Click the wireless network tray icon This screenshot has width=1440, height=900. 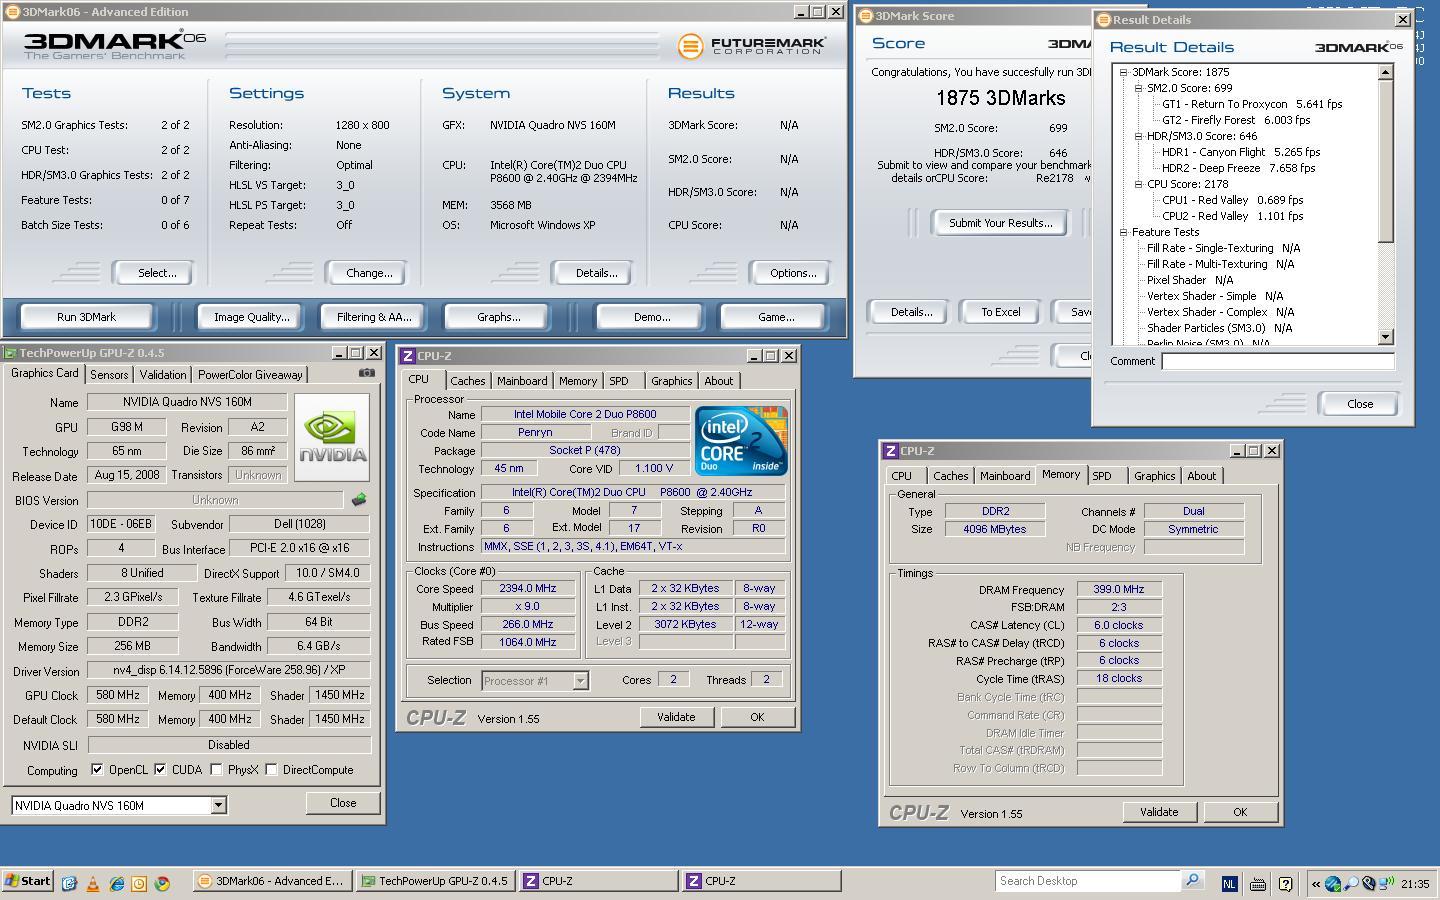click(1386, 884)
